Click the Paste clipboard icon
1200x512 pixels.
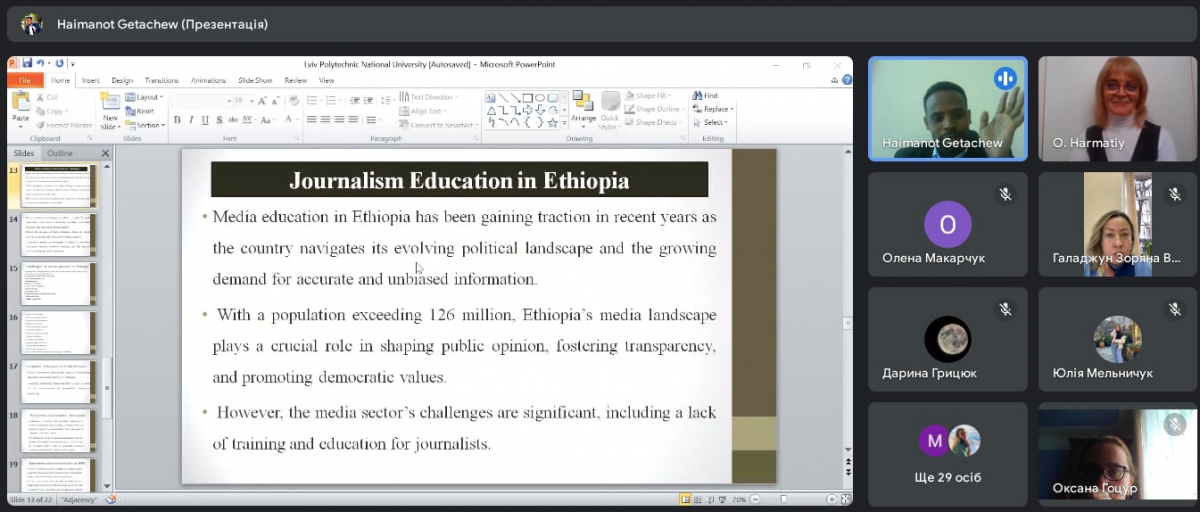(x=20, y=104)
